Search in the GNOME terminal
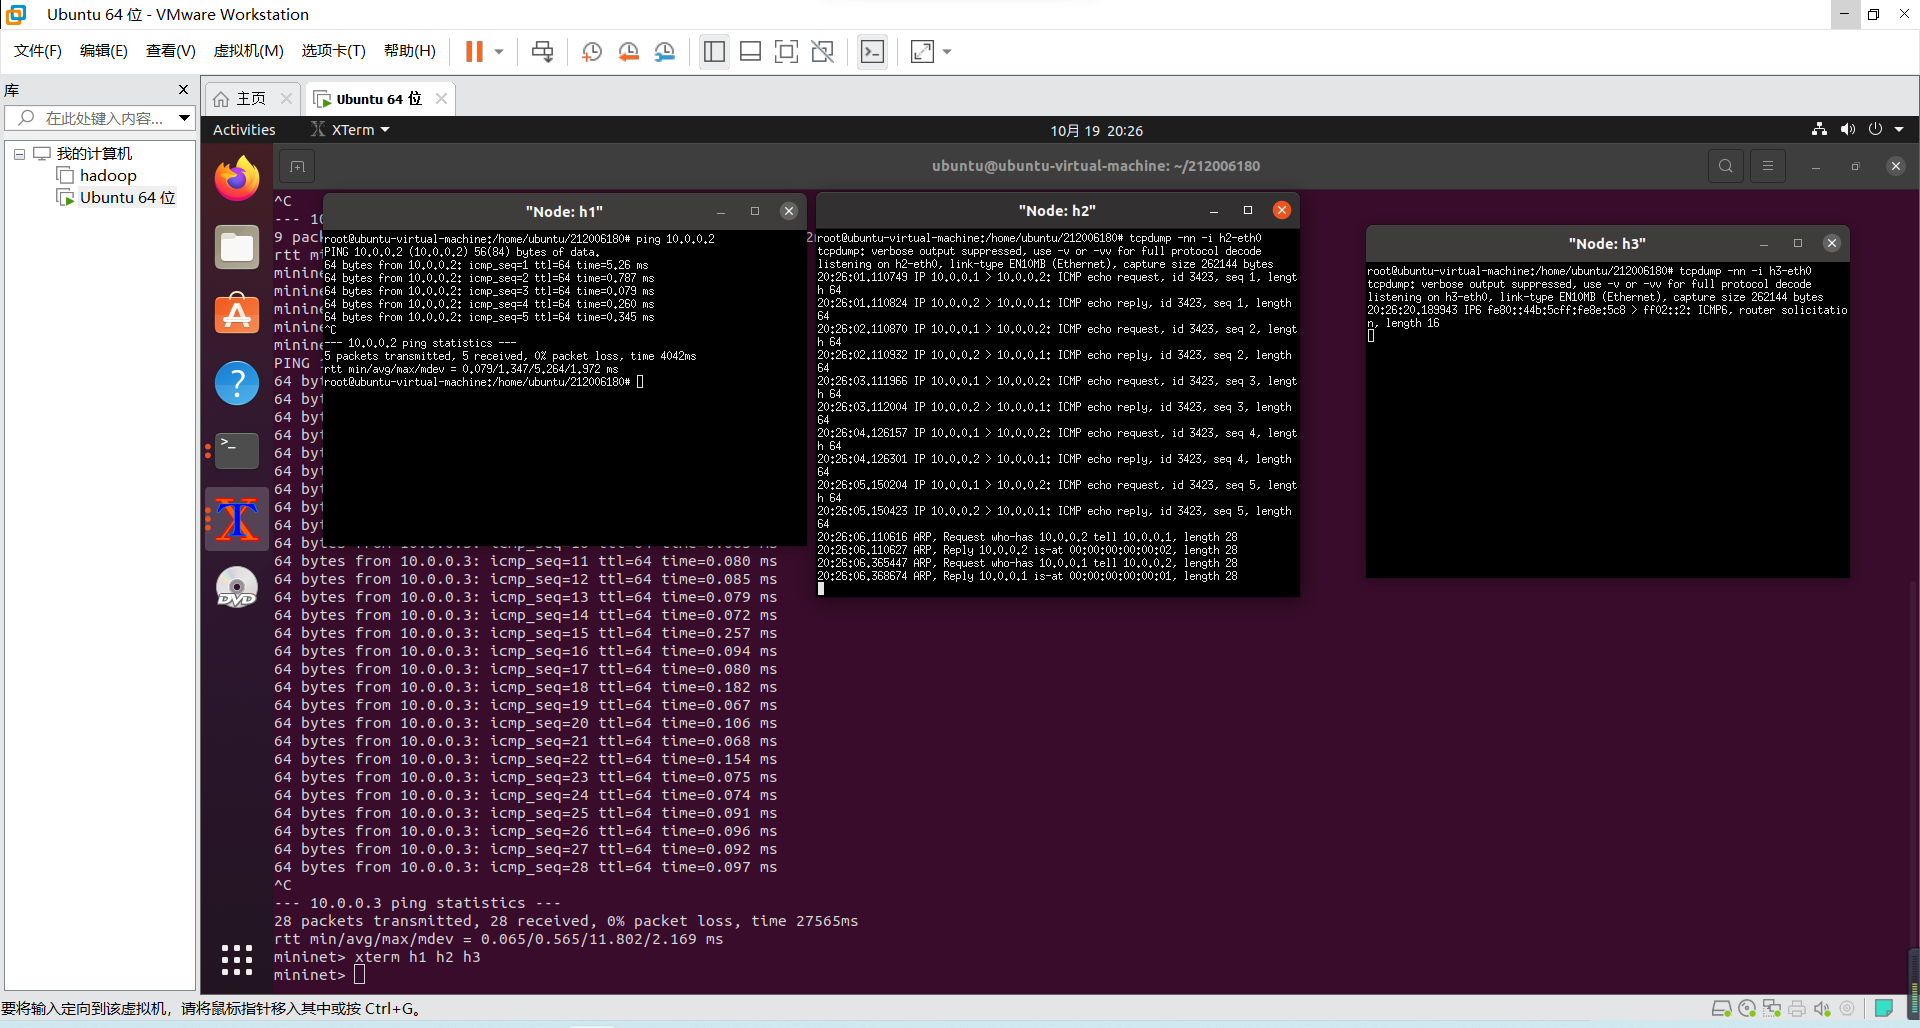This screenshot has height=1028, width=1920. click(1726, 166)
